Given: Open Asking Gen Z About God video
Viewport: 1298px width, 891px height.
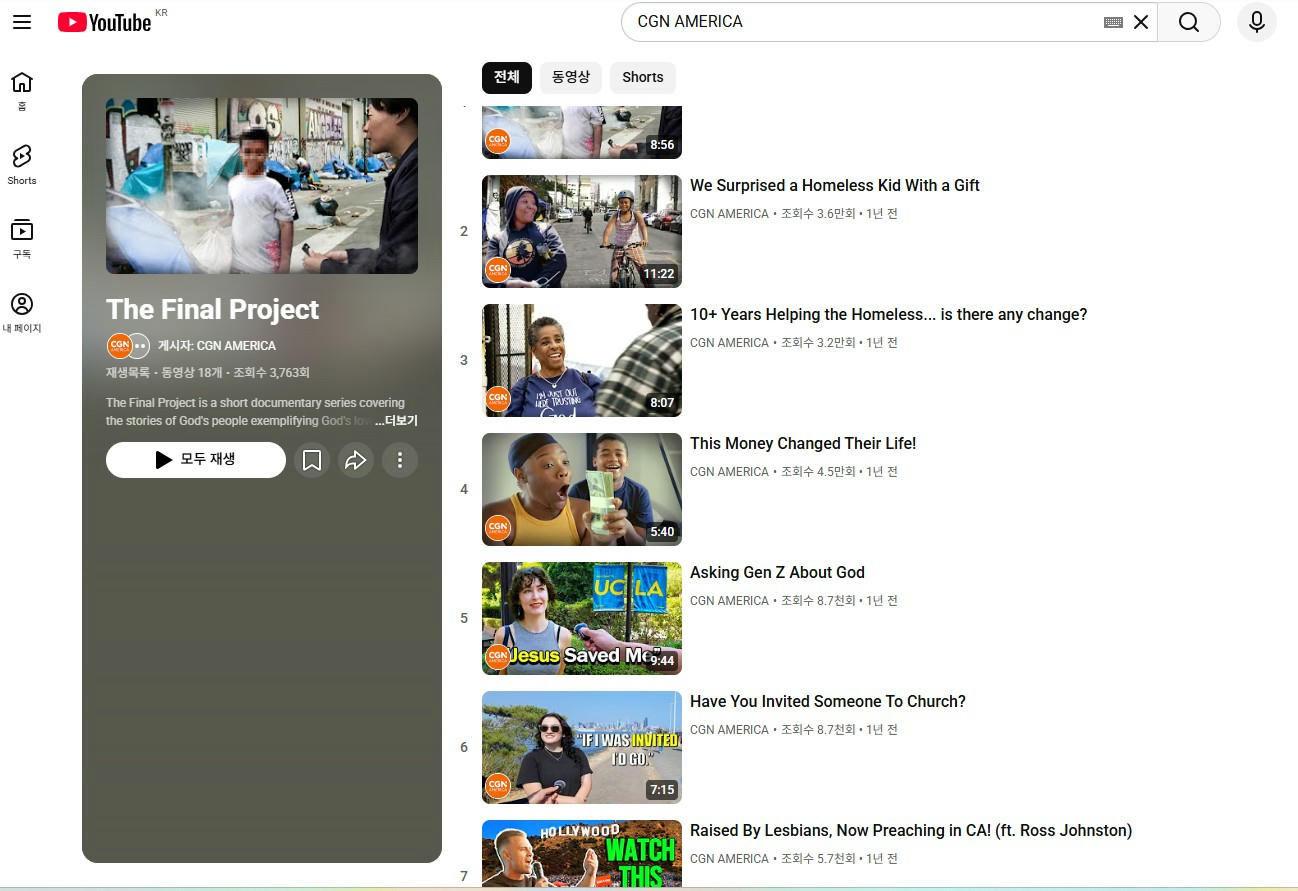Looking at the screenshot, I should pos(777,572).
